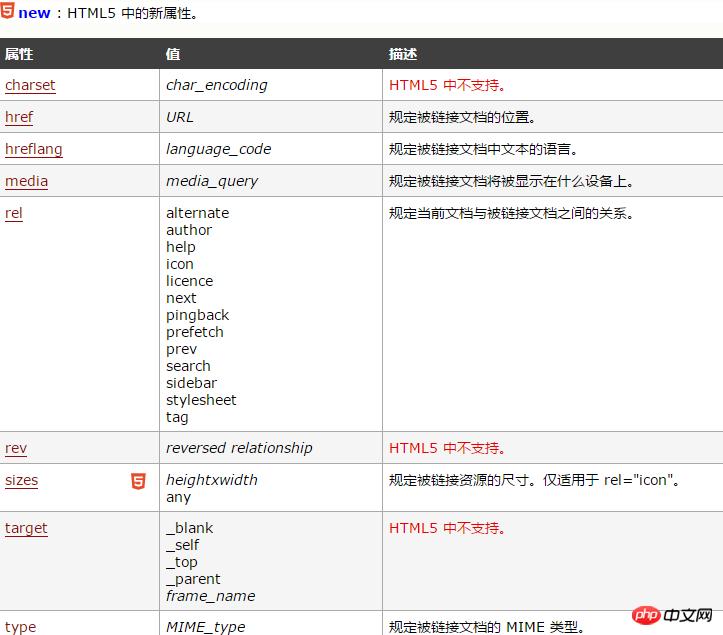The height and width of the screenshot is (635, 723).
Task: Click the 值 column header
Action: click(173, 54)
